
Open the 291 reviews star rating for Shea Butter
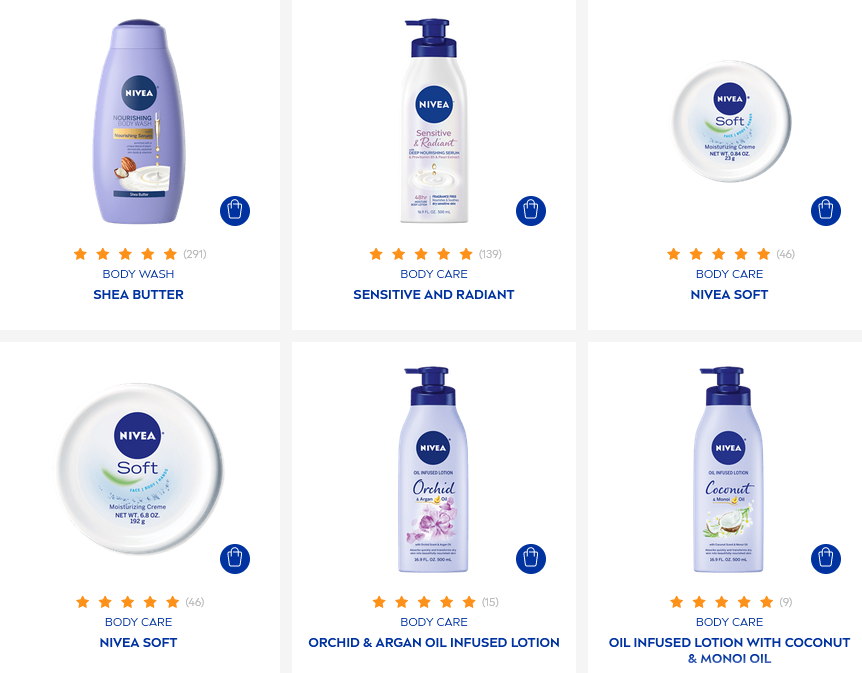[140, 254]
